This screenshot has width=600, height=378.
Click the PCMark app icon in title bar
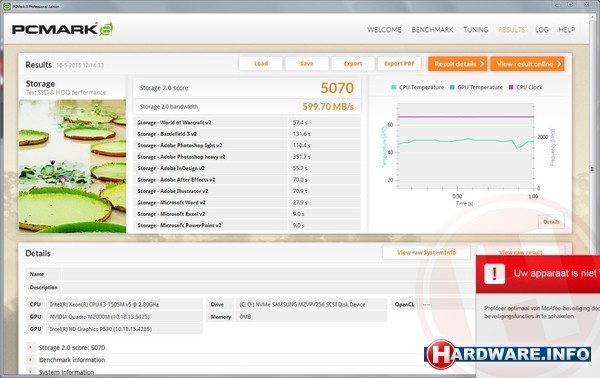pos(7,6)
